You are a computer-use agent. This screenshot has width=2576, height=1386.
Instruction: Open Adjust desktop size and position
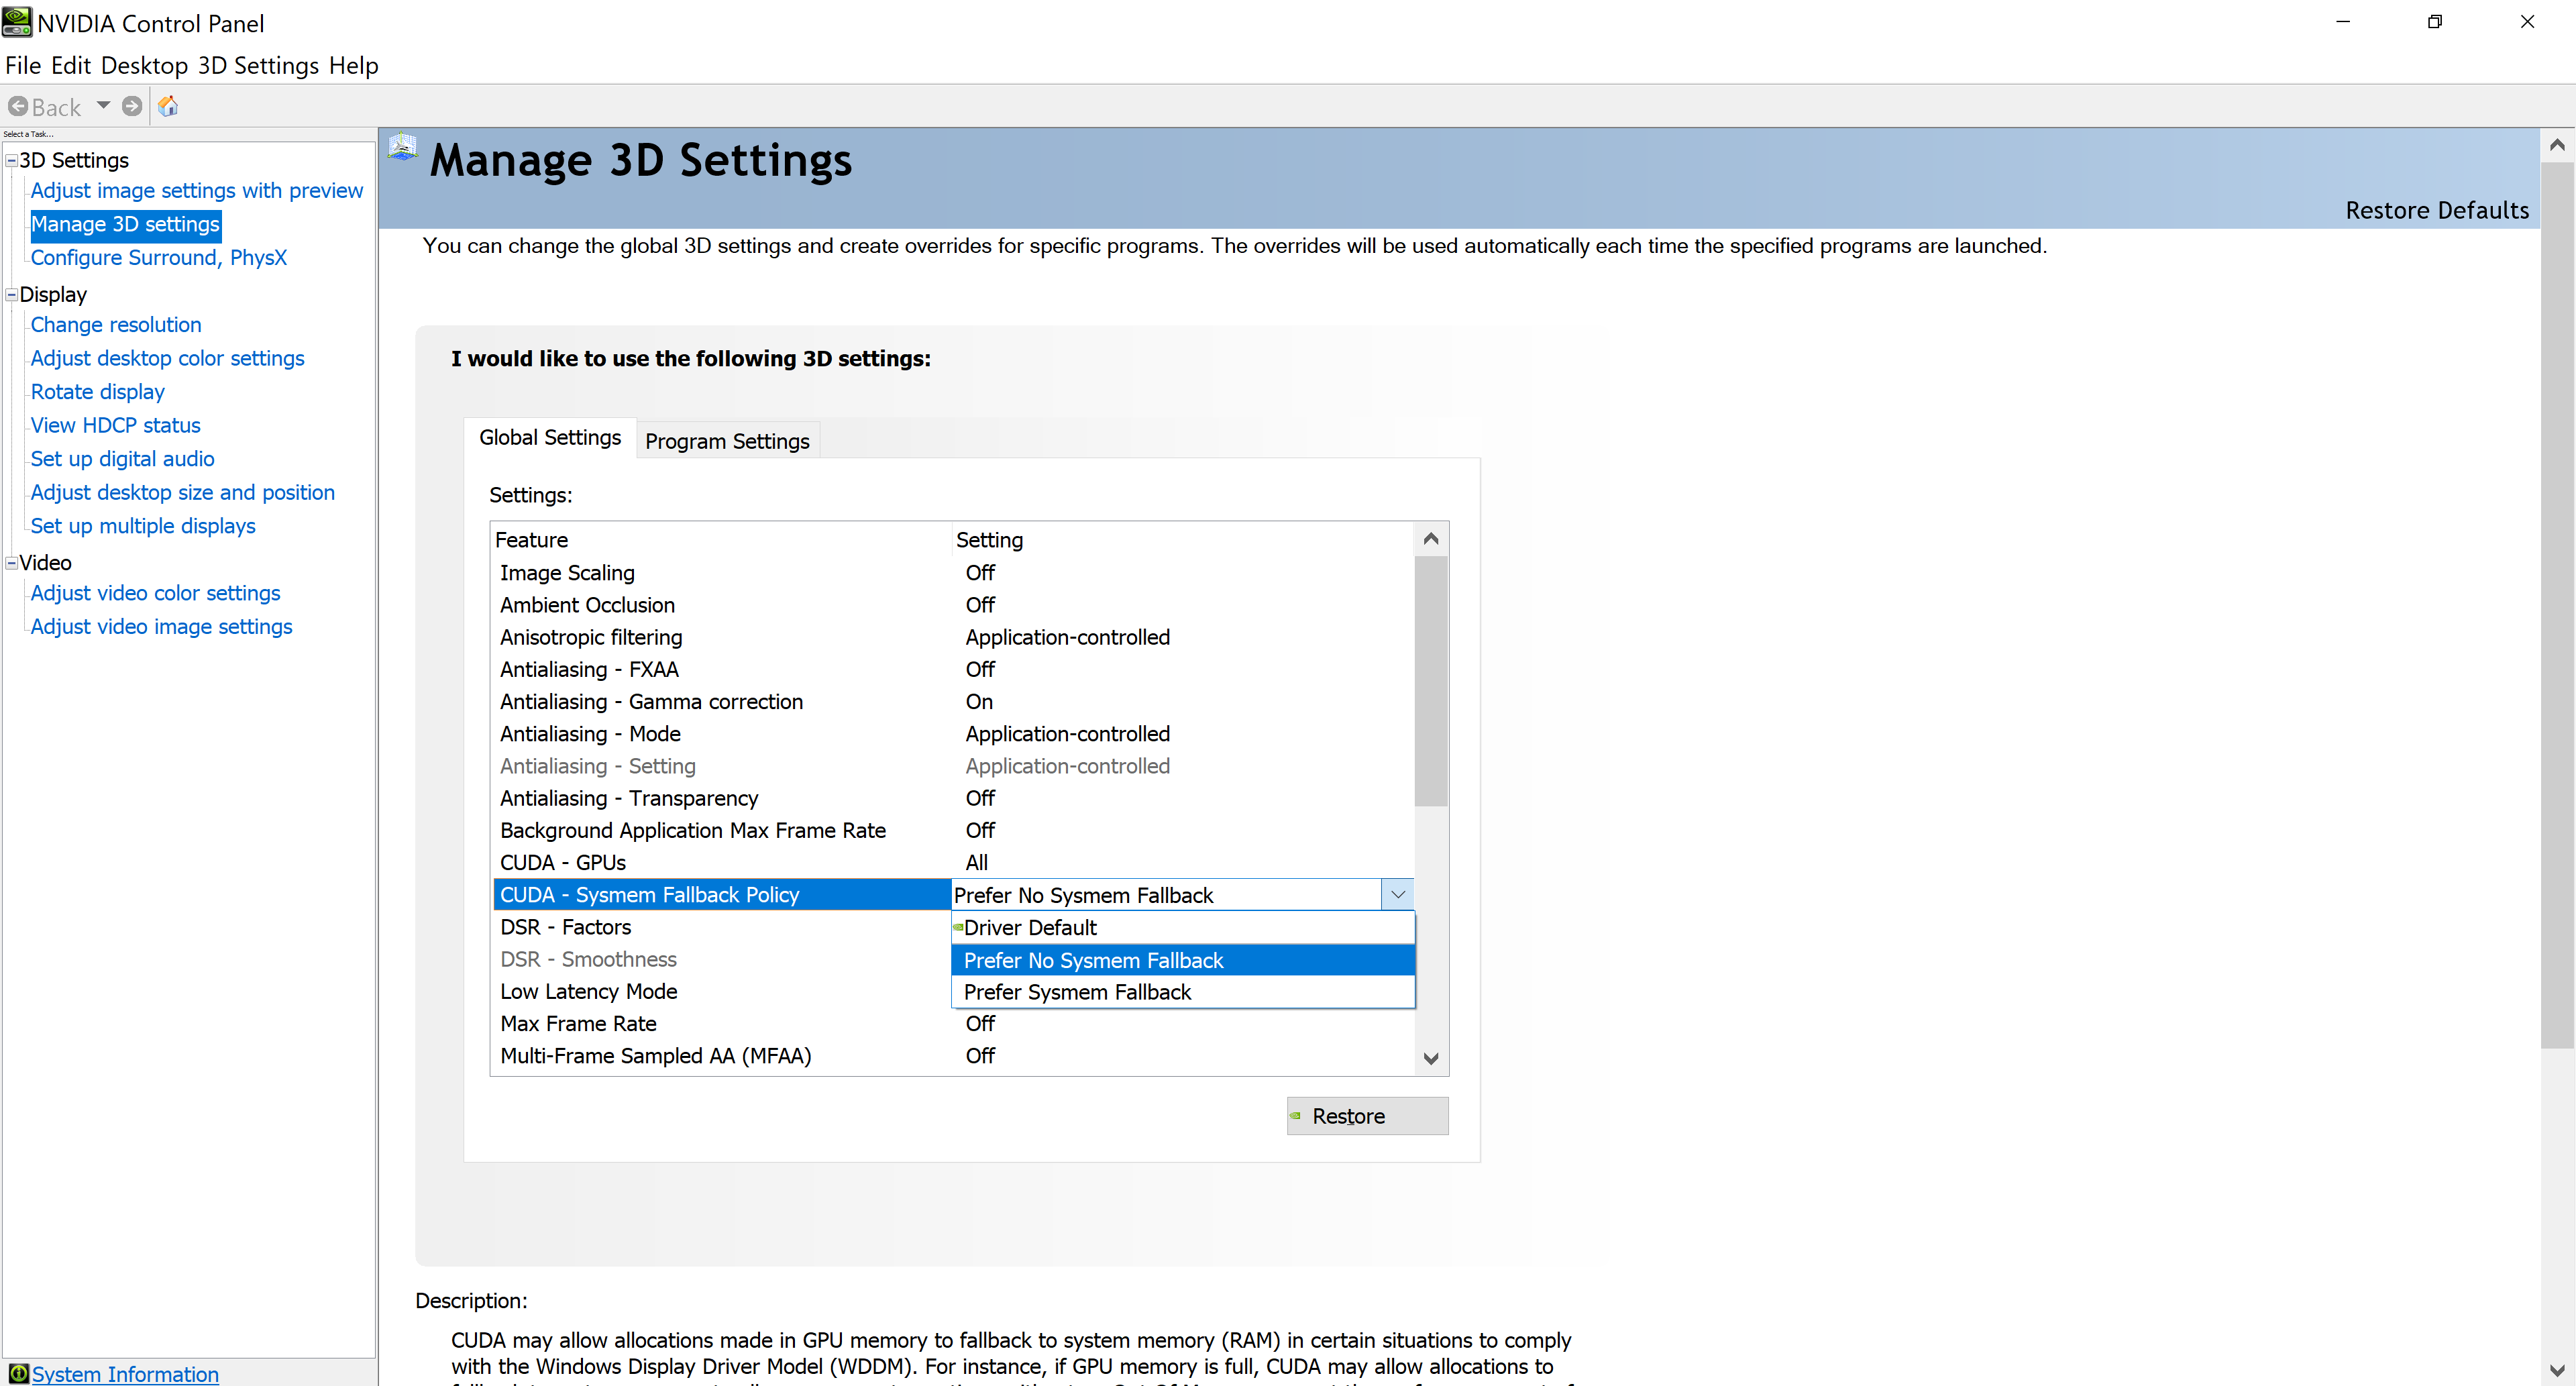click(x=182, y=492)
